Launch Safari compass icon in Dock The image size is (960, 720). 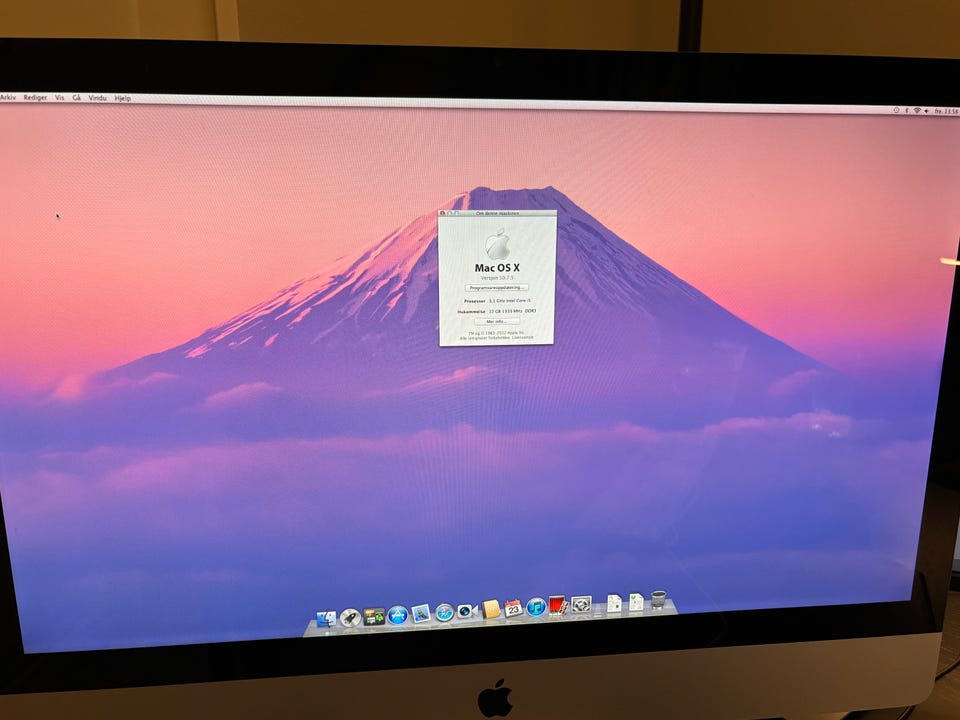click(x=444, y=612)
